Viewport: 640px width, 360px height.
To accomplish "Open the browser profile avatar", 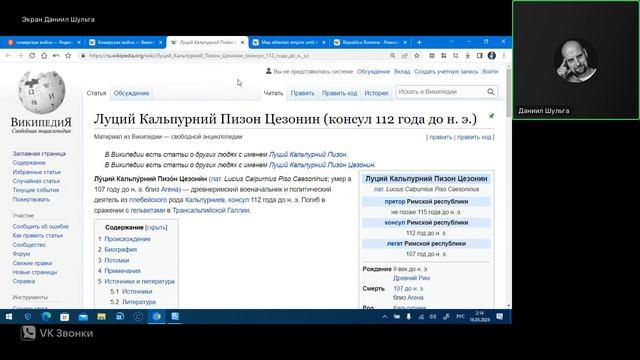I will (x=491, y=56).
